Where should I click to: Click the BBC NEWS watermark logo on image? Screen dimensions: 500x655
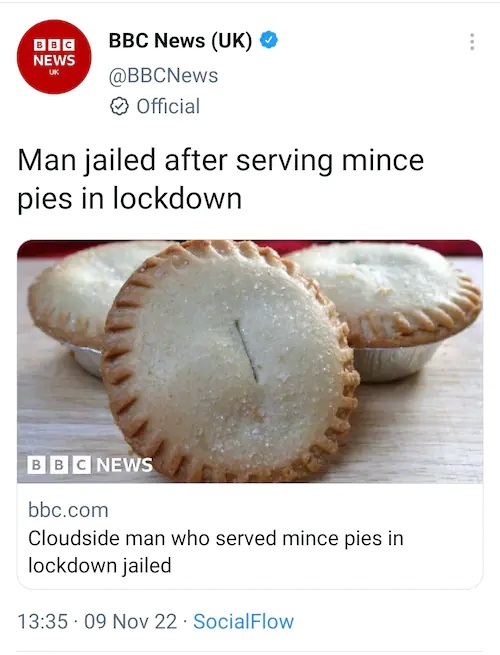(90, 465)
